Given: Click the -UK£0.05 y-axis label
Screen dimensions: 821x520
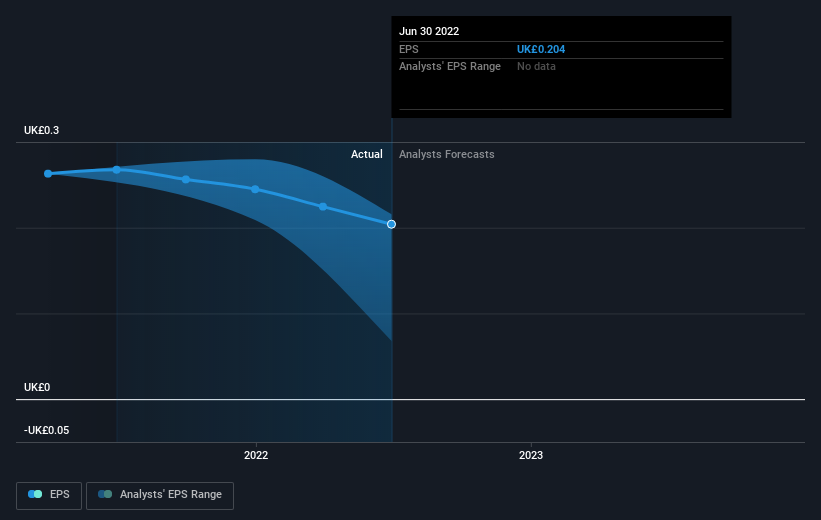Looking at the screenshot, I should tap(47, 430).
